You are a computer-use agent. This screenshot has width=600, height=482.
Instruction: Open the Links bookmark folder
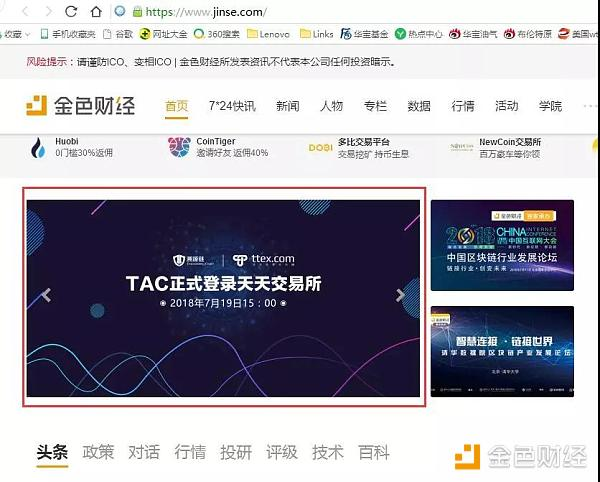point(316,34)
